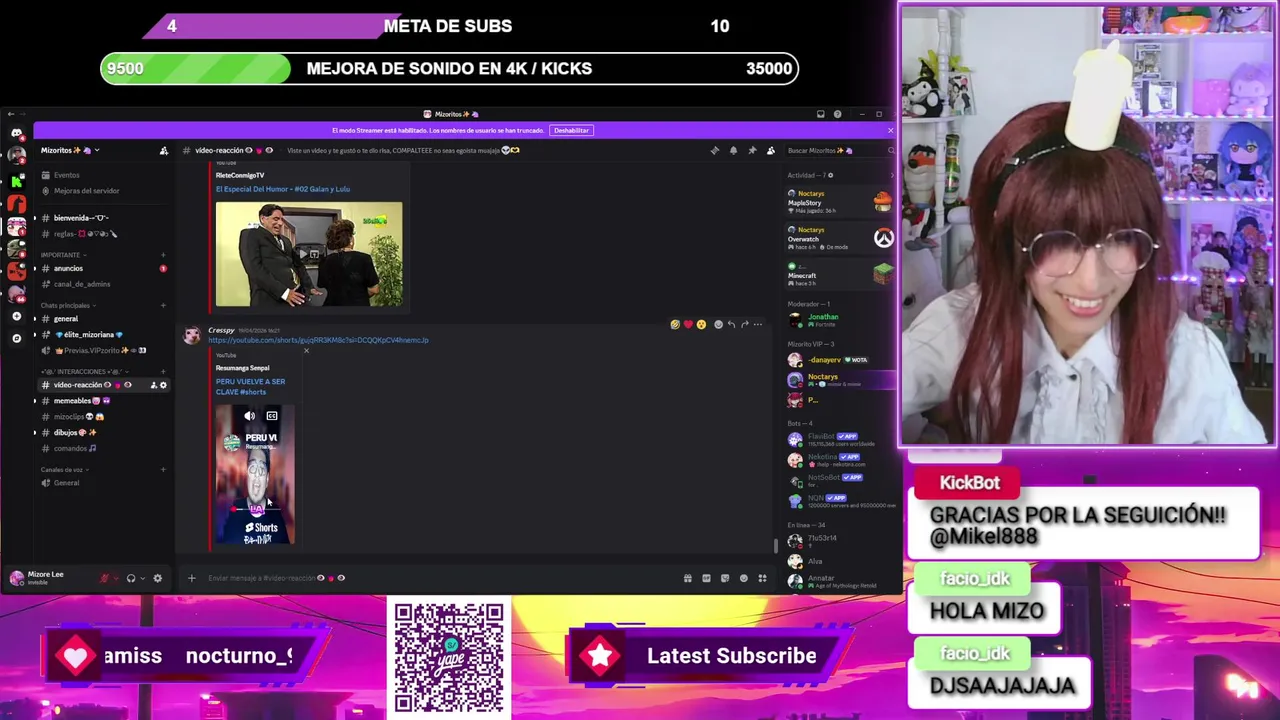
Task: Add channel plus beside IMPORTANTE category
Action: point(163,255)
